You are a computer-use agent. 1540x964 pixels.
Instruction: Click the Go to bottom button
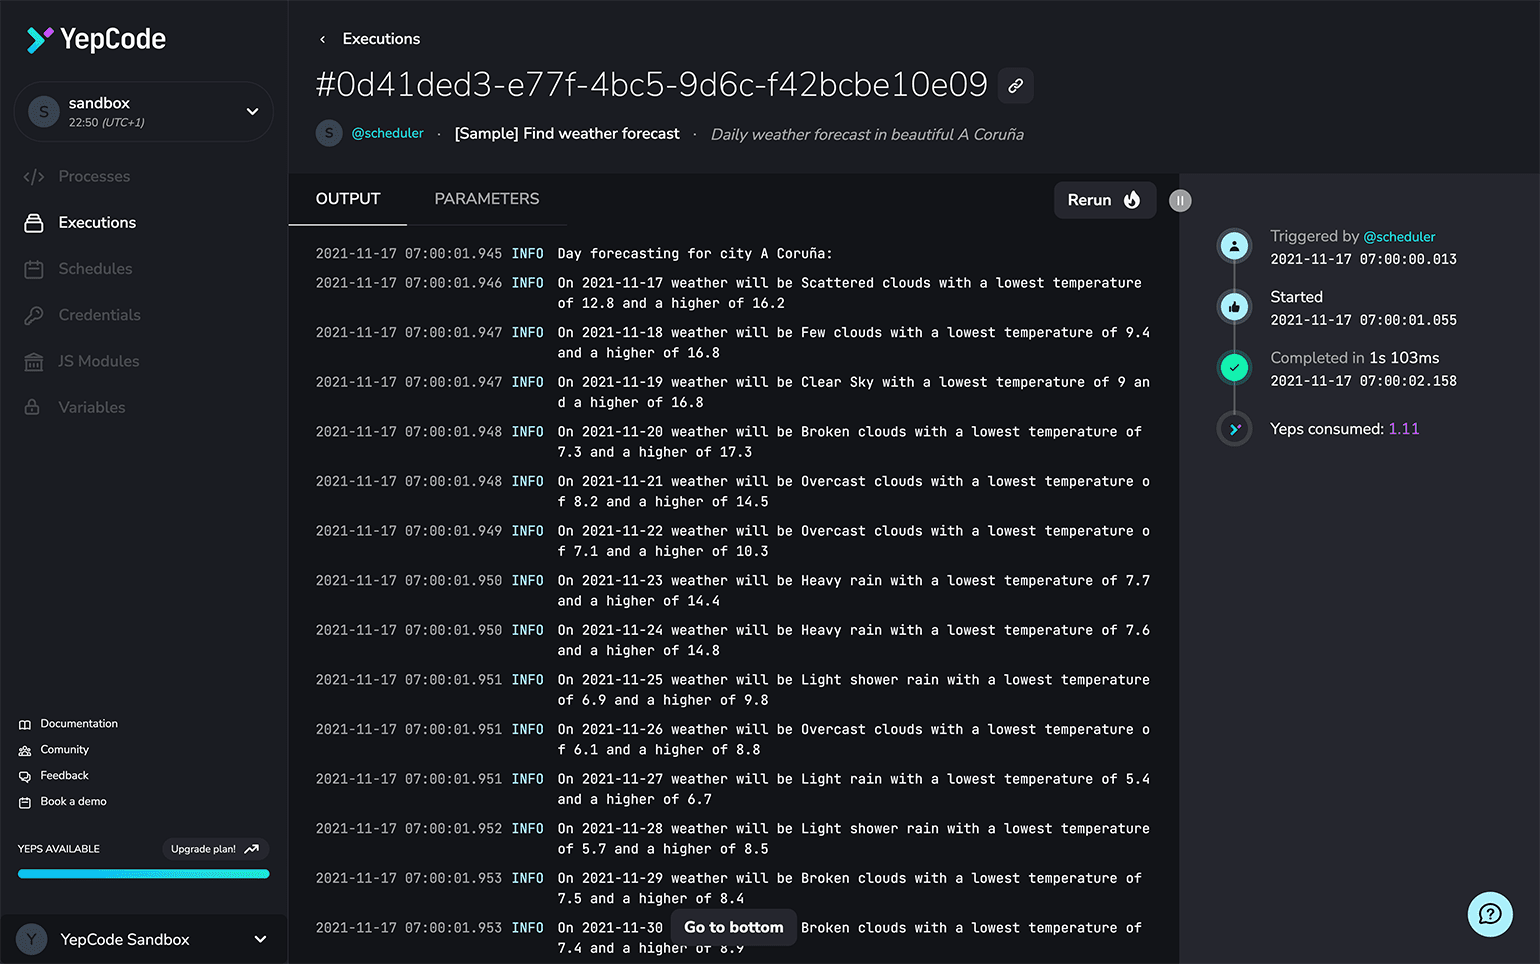coord(733,927)
